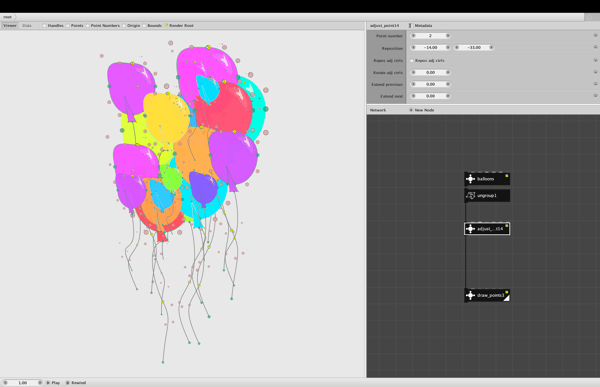Image resolution: width=600 pixels, height=387 pixels.
Task: Decrease Extend next with left arrow
Action: [x=413, y=96]
